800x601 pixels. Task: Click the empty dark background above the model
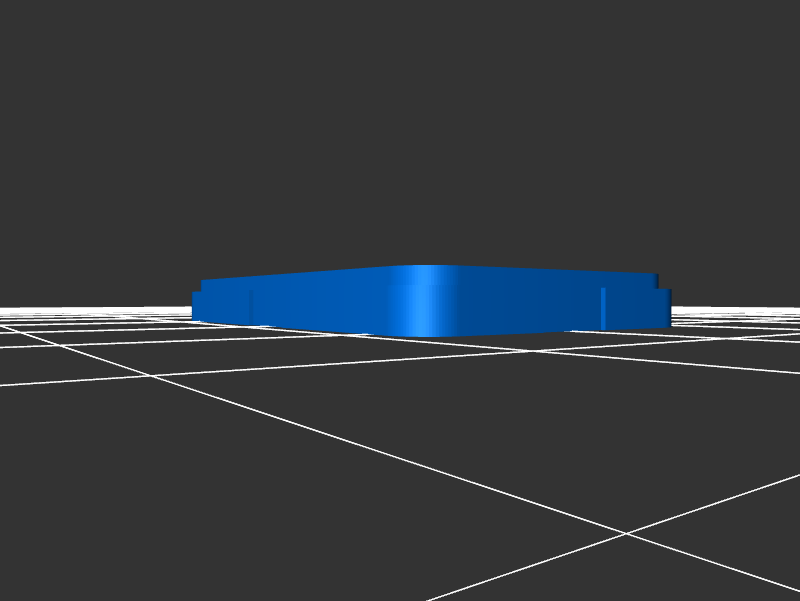[x=400, y=130]
